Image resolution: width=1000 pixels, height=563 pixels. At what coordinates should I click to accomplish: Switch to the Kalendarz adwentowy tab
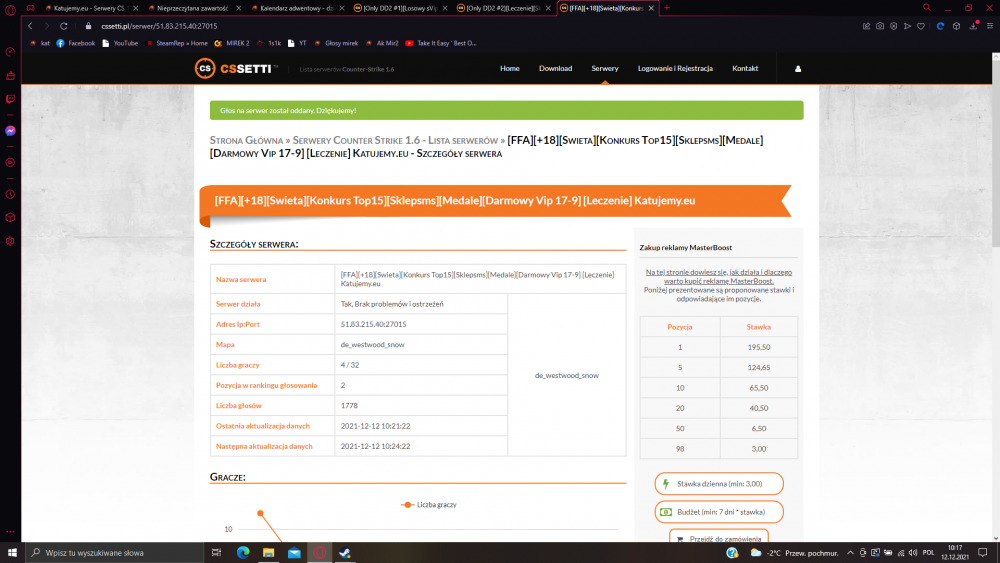tap(296, 8)
